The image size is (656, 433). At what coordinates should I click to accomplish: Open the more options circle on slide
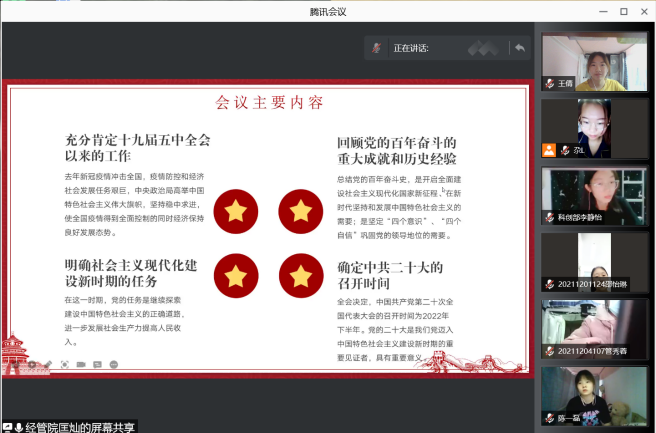click(x=113, y=364)
